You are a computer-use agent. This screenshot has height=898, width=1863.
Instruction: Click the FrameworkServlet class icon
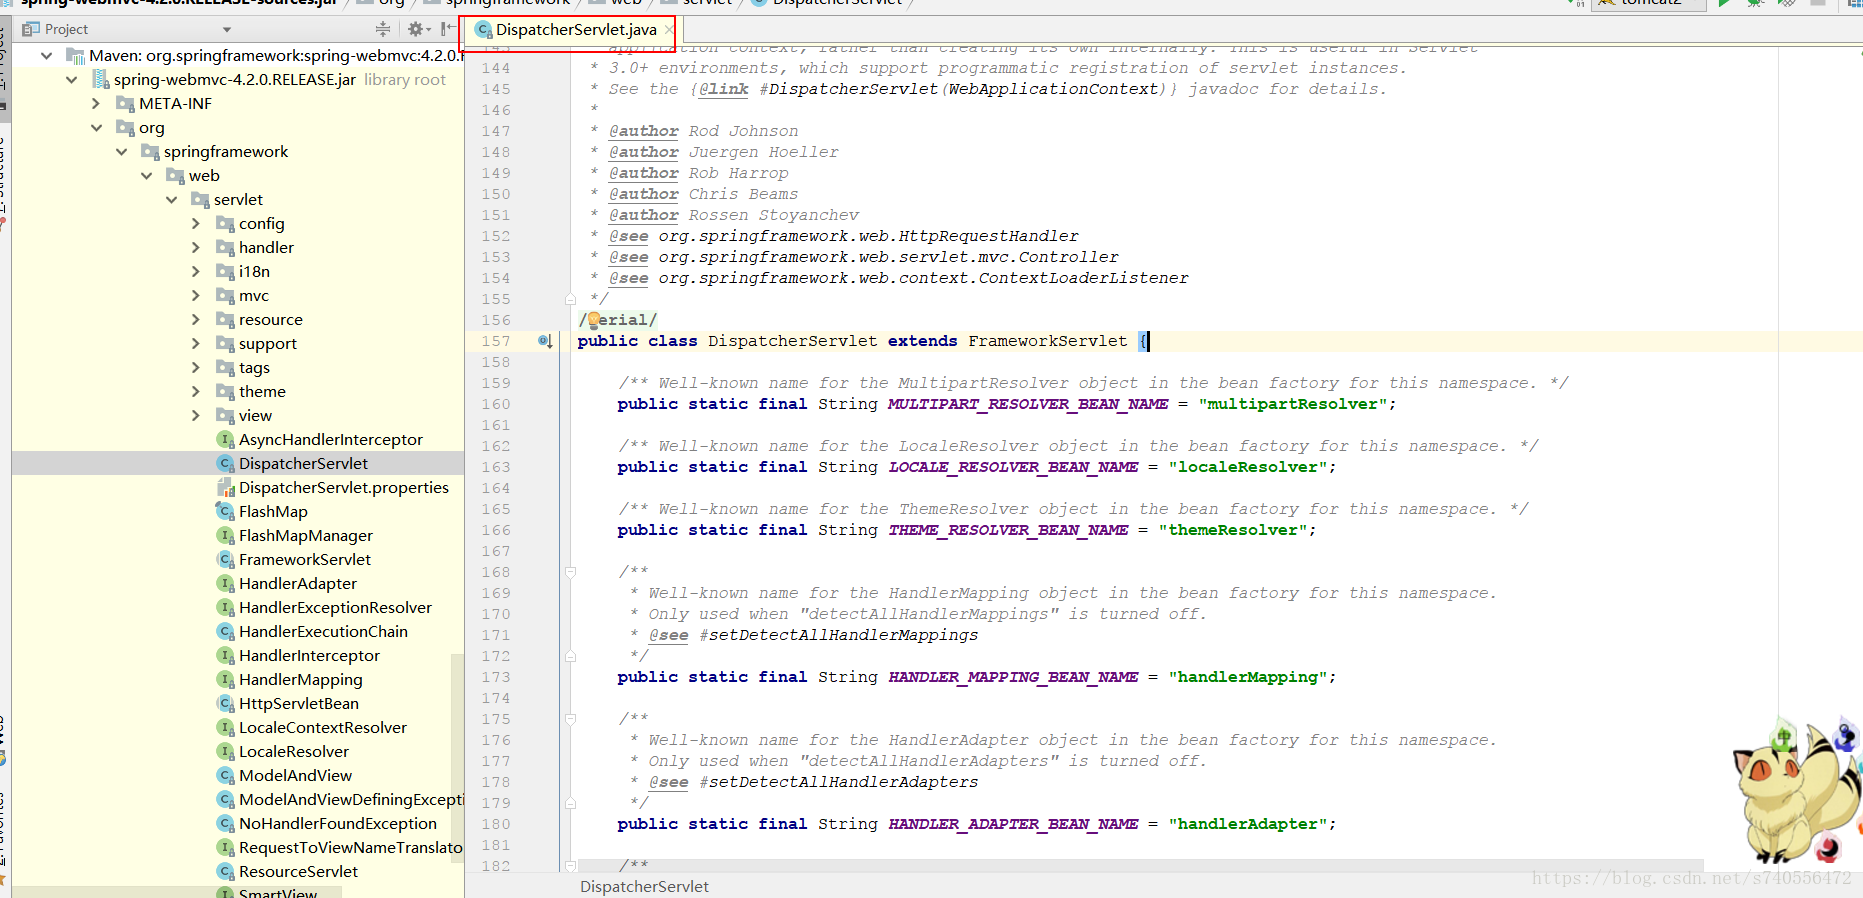pos(226,560)
